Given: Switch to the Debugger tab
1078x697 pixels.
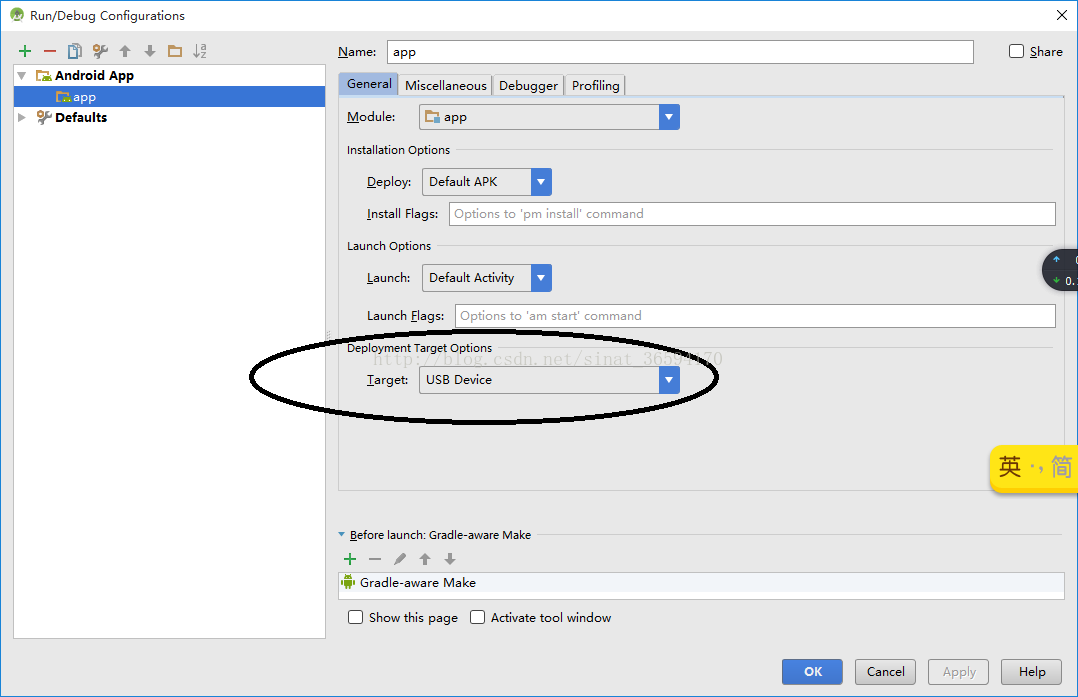Looking at the screenshot, I should tap(528, 86).
